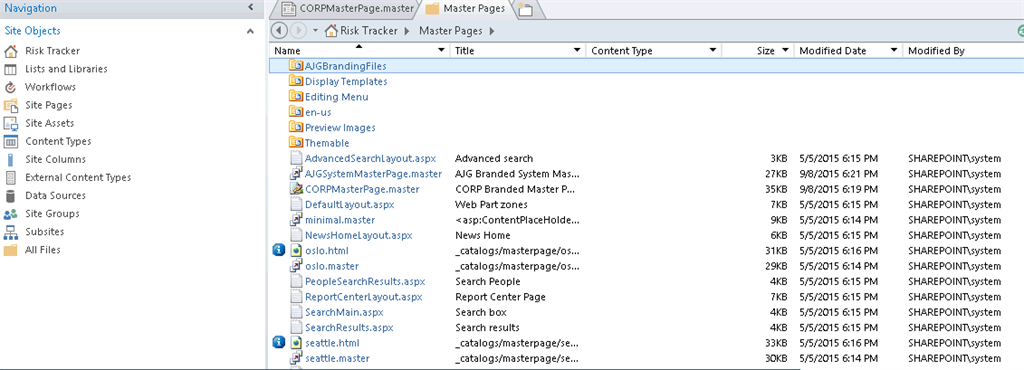Viewport: 1024px width, 370px height.
Task: Collapse the Site Objects section
Action: pos(250,31)
